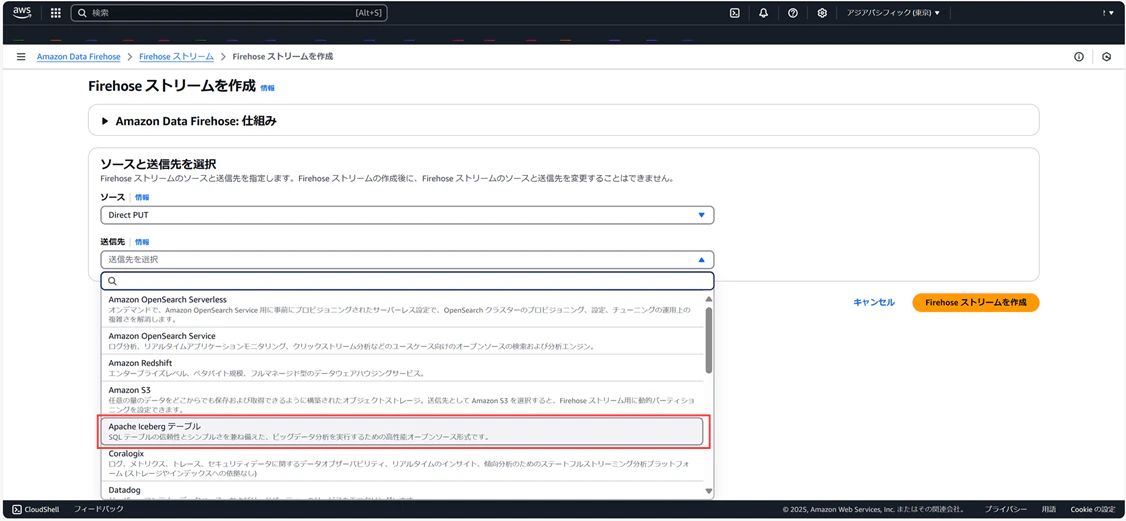Viewport: 1126px width, 521px height.
Task: Open Cookie の設定 footer link
Action: (1092, 509)
